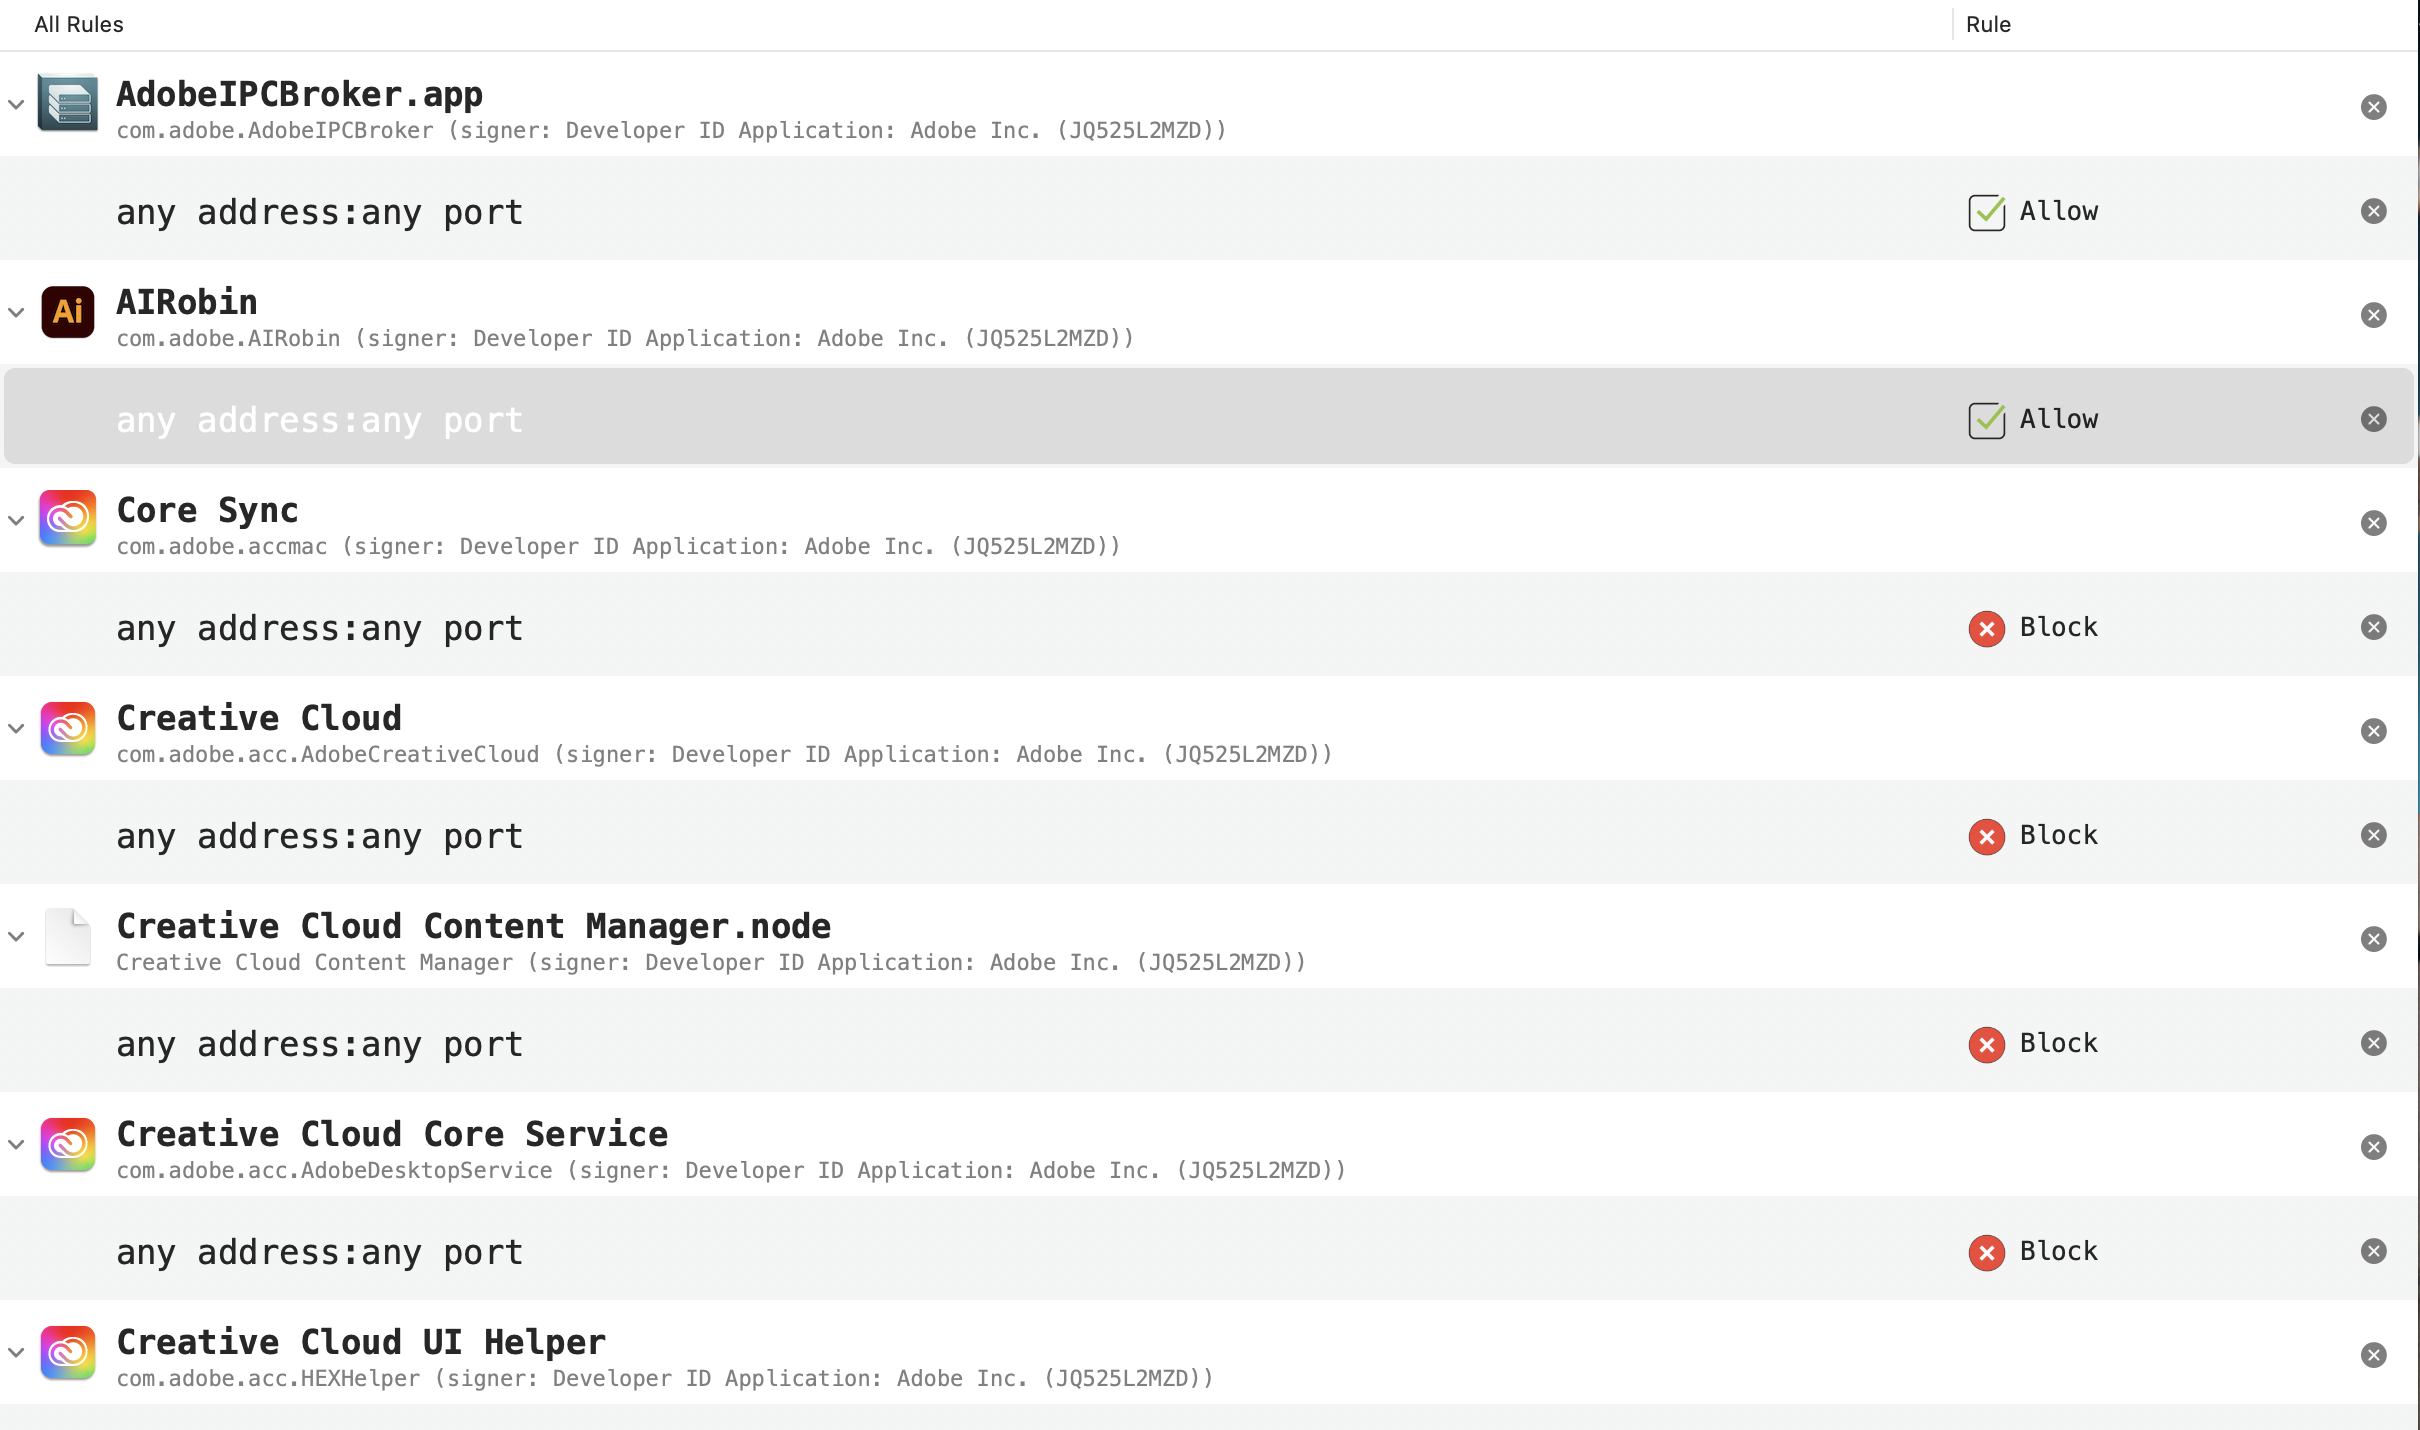
Task: Click the AIRobin Illustrator icon
Action: [68, 311]
